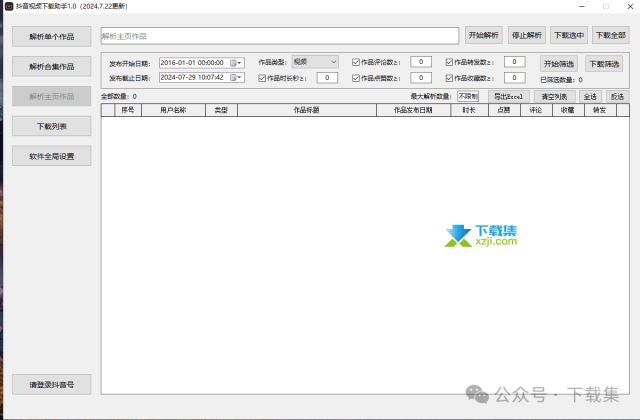Open 软件全局设置 settings

51,156
